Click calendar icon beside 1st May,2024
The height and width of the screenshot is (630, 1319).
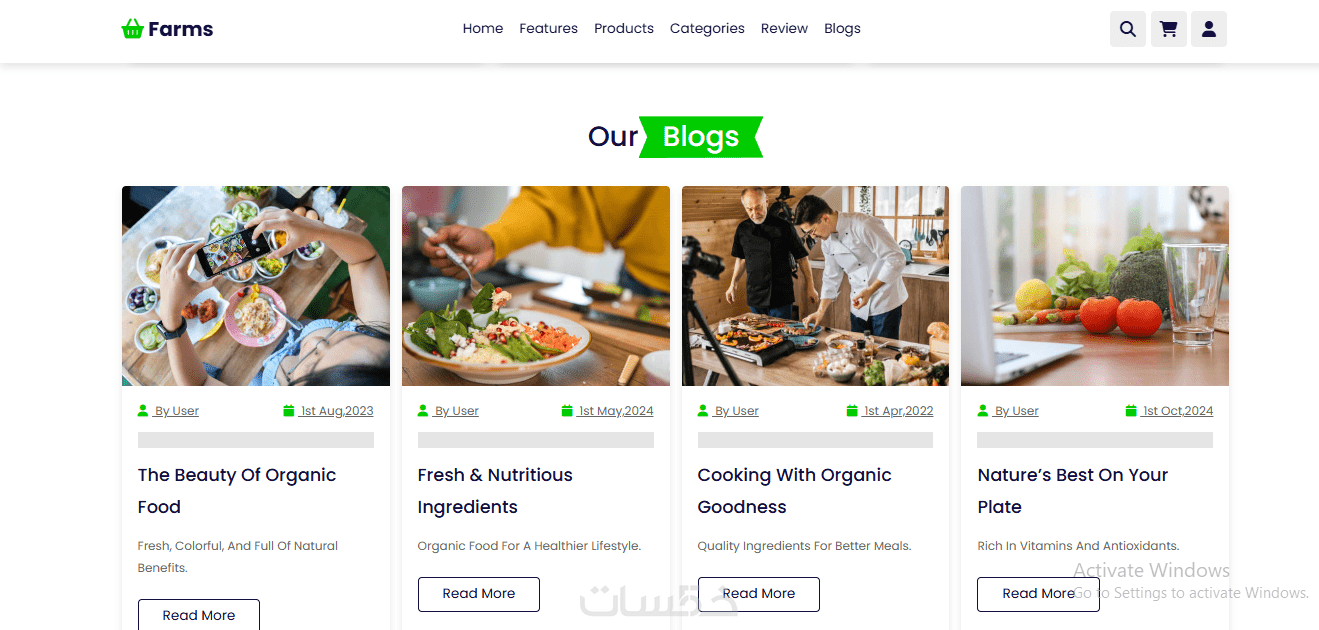[x=567, y=411]
